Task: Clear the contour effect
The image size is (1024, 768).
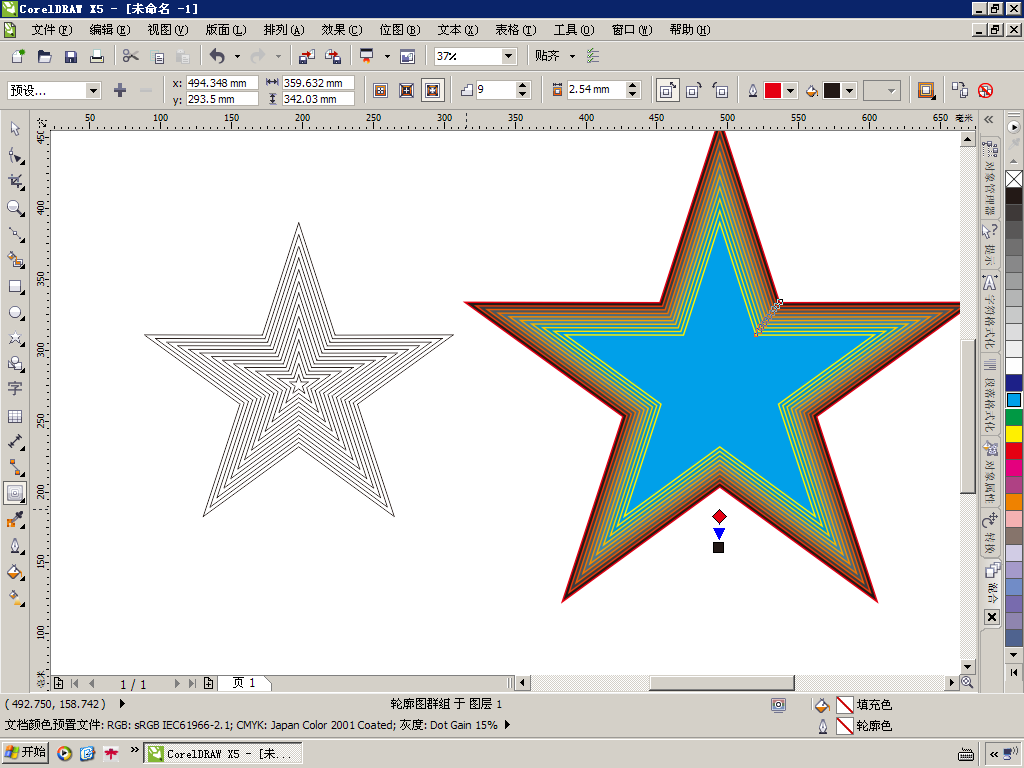Action: [985, 90]
